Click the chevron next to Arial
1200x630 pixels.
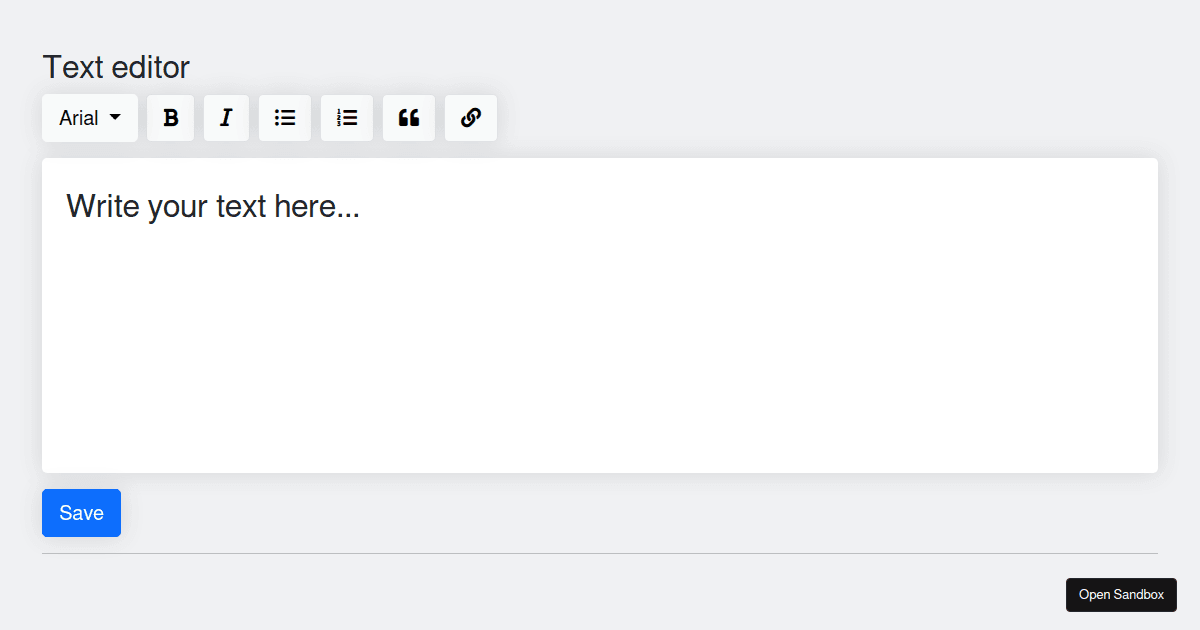tap(113, 117)
